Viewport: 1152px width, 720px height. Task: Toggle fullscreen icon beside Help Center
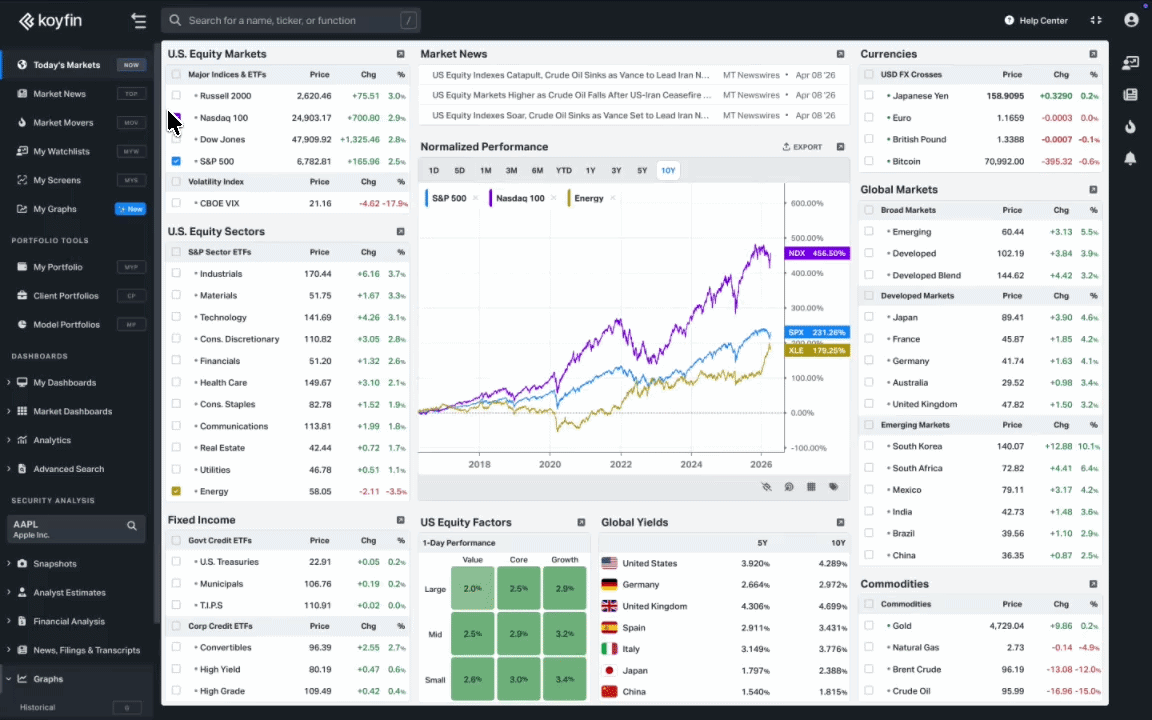(1096, 20)
